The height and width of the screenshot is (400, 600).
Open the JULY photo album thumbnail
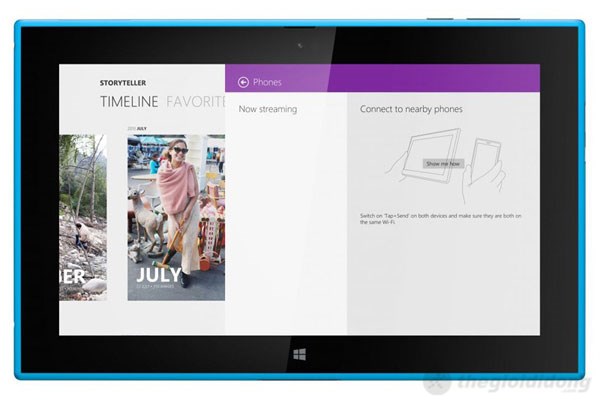pos(176,217)
